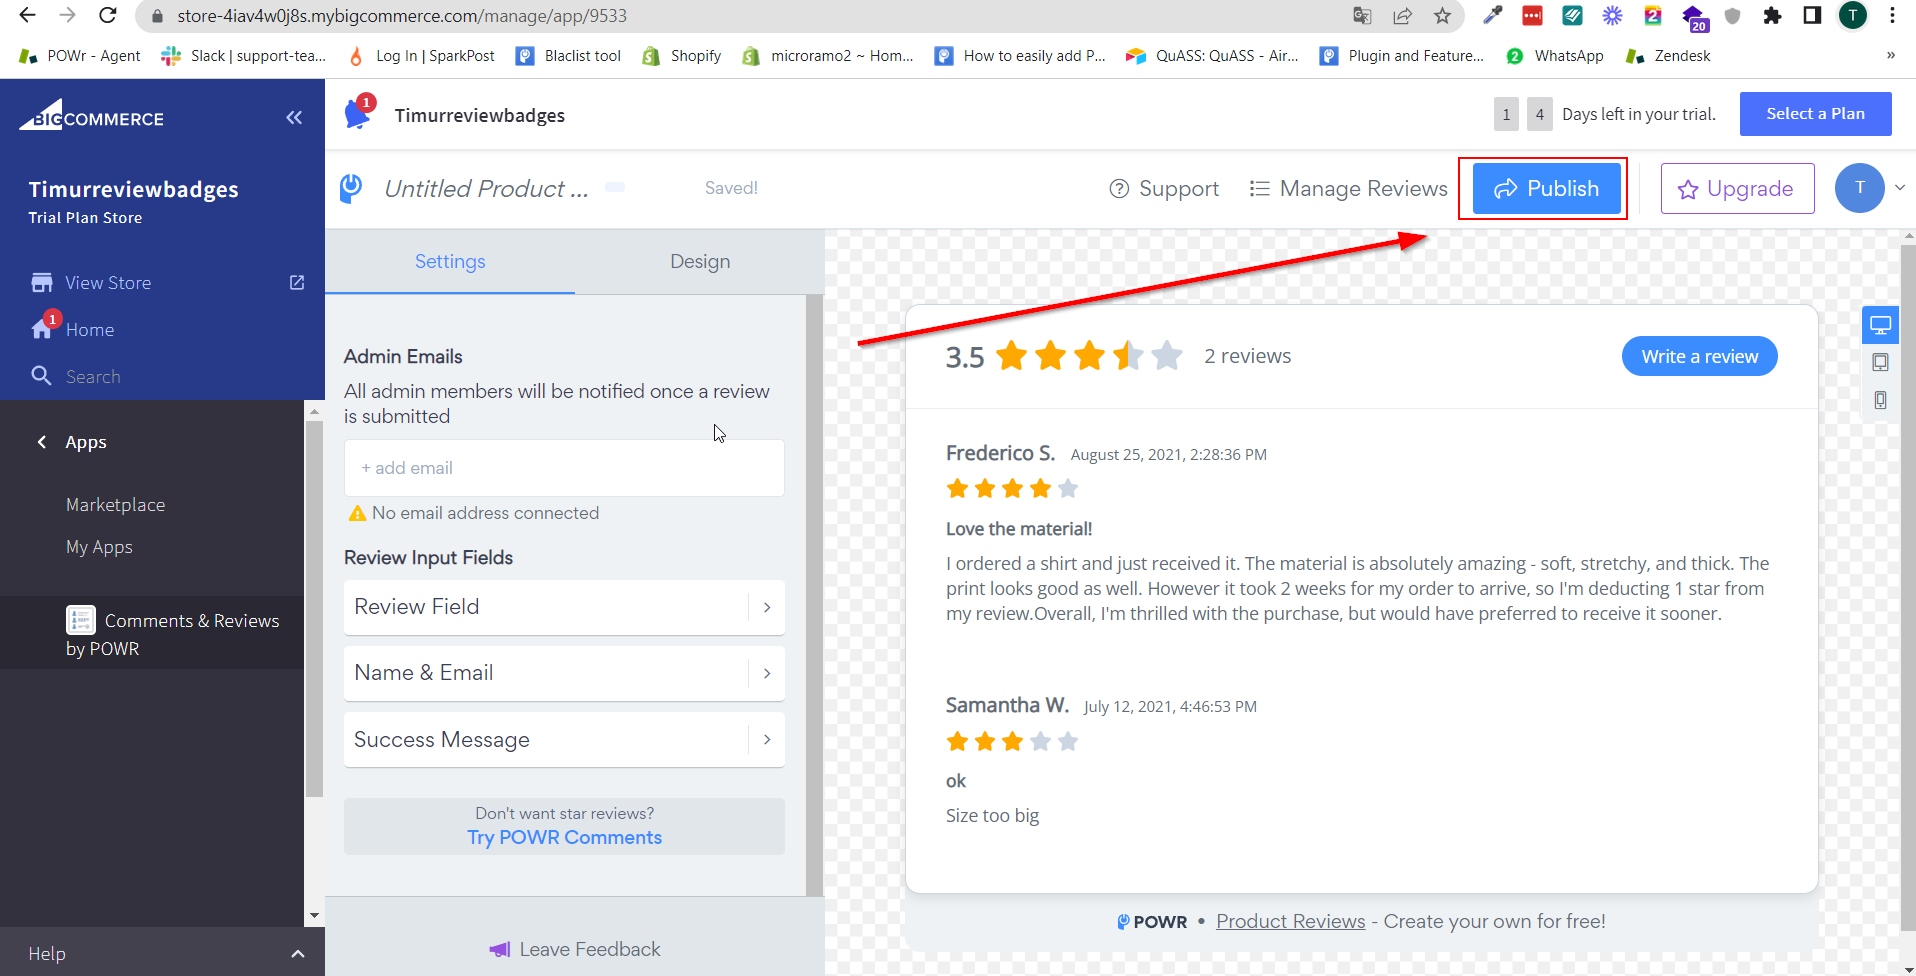This screenshot has width=1916, height=976.
Task: Switch to the Settings tab
Action: pyautogui.click(x=450, y=262)
